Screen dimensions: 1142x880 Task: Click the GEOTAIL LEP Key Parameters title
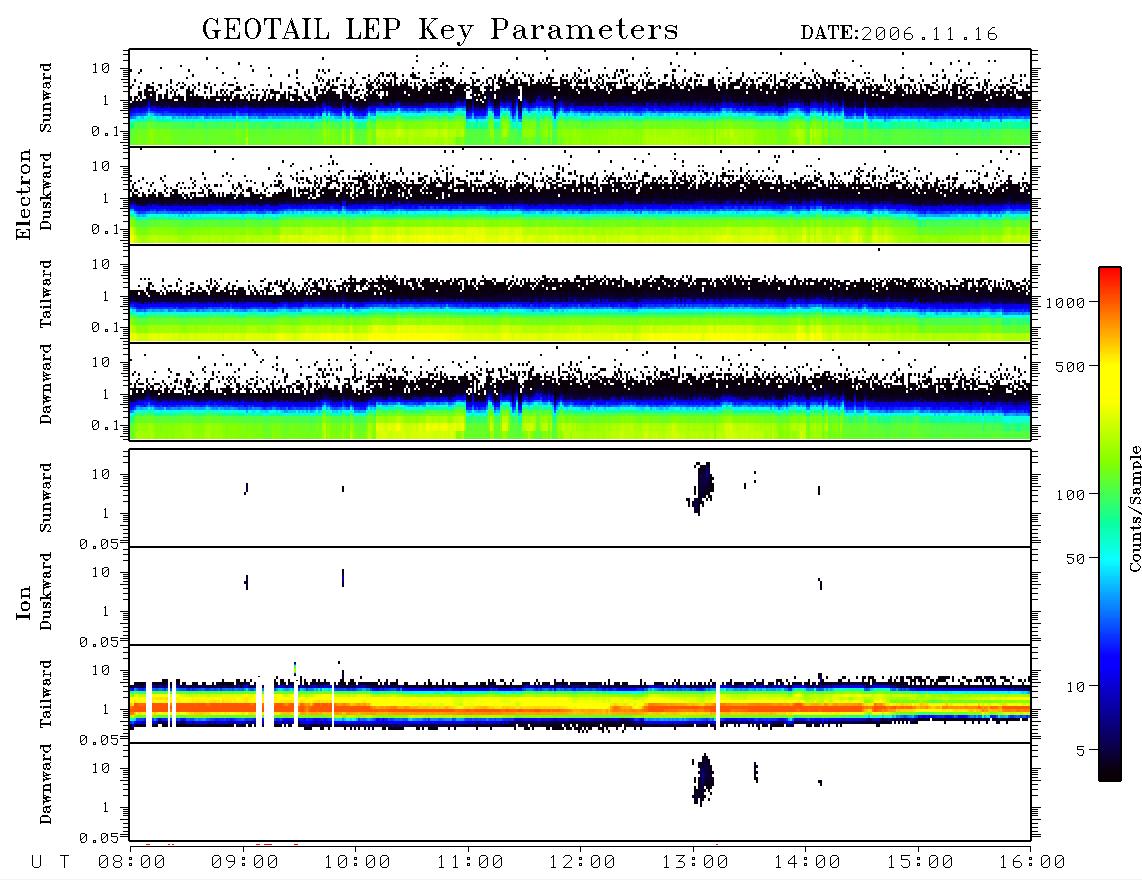pyautogui.click(x=440, y=30)
